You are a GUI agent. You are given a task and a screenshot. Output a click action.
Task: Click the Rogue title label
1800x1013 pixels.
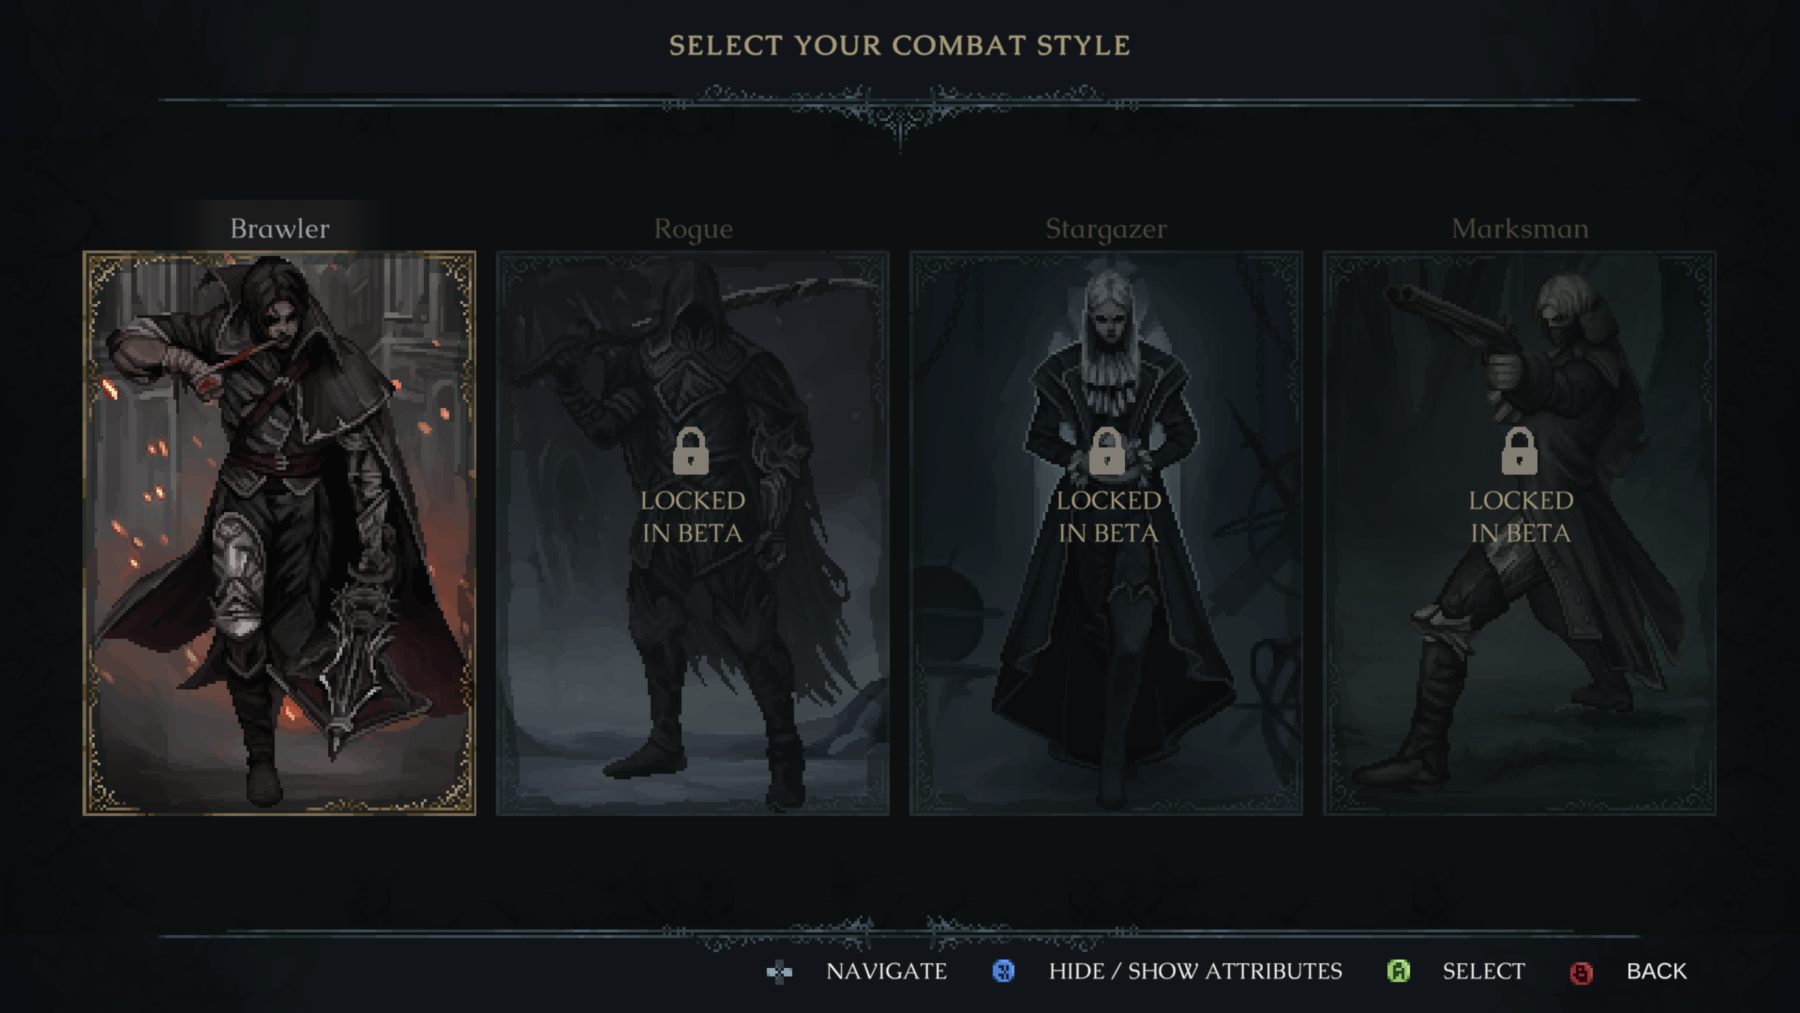(x=693, y=229)
